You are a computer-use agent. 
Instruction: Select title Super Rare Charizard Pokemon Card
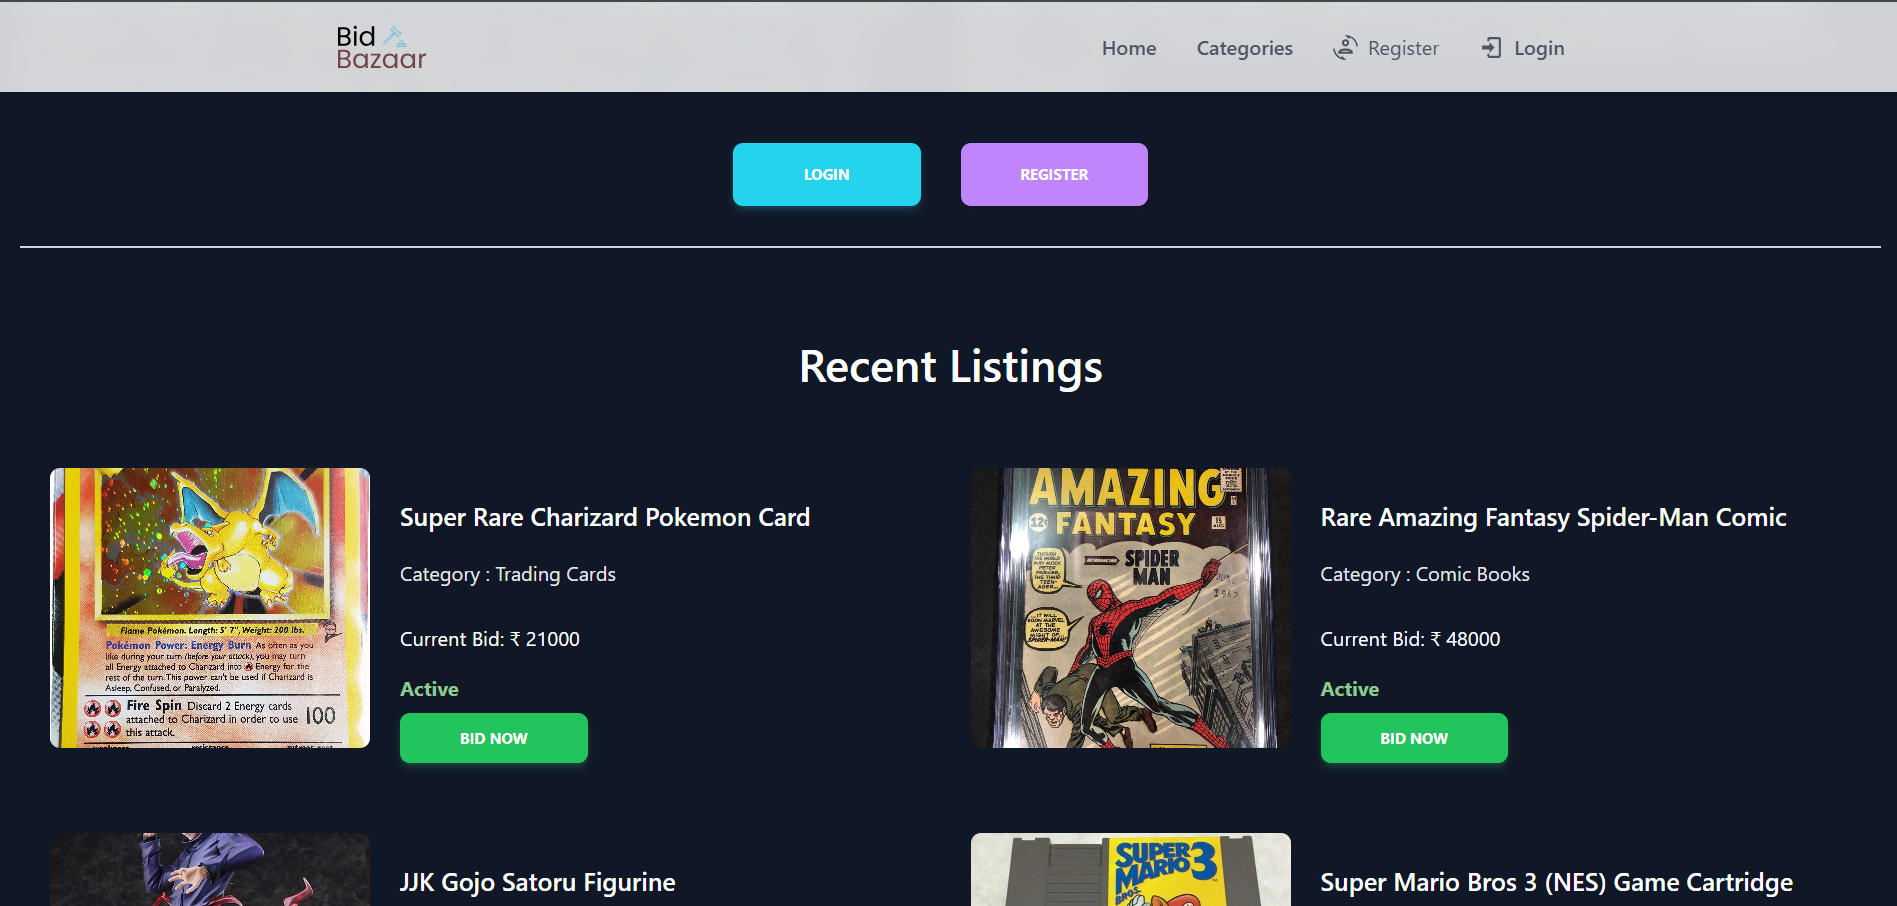[x=605, y=517]
